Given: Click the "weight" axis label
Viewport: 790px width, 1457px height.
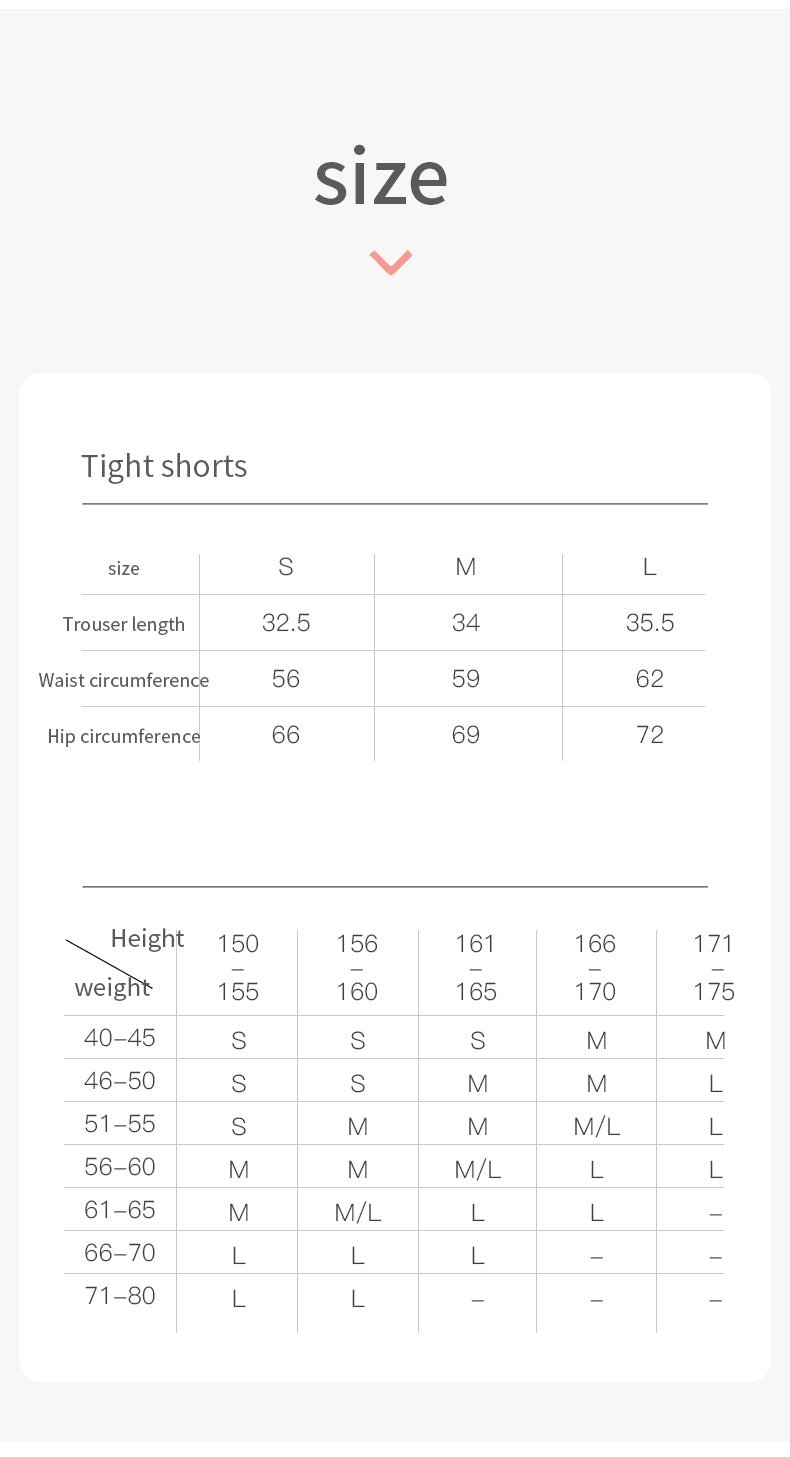Looking at the screenshot, I should [x=112, y=987].
